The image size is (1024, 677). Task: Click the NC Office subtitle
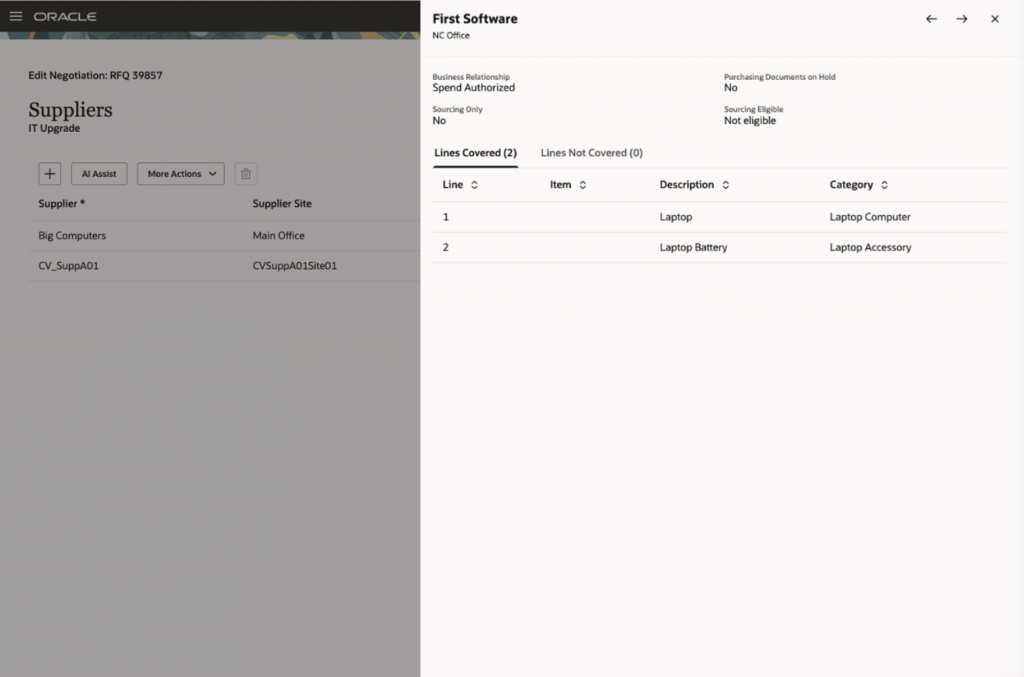point(451,35)
